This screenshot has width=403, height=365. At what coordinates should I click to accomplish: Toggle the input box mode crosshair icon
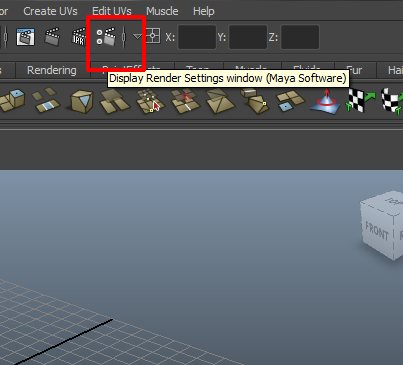[x=153, y=36]
